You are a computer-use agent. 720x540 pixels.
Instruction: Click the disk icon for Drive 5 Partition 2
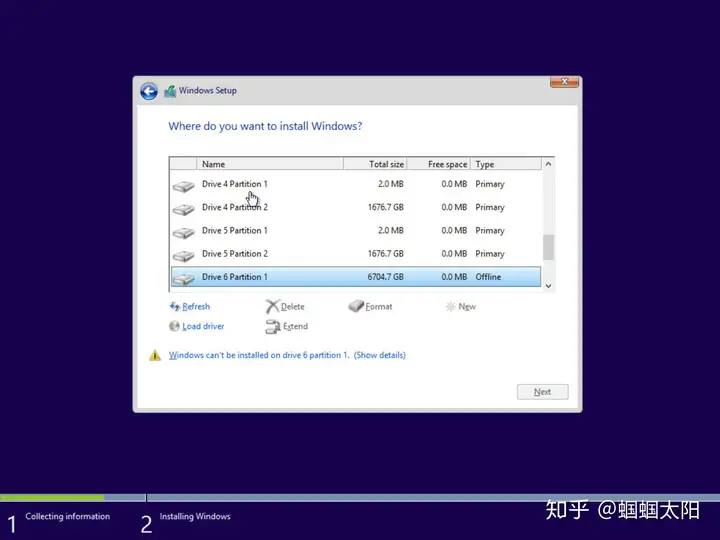pyautogui.click(x=184, y=256)
